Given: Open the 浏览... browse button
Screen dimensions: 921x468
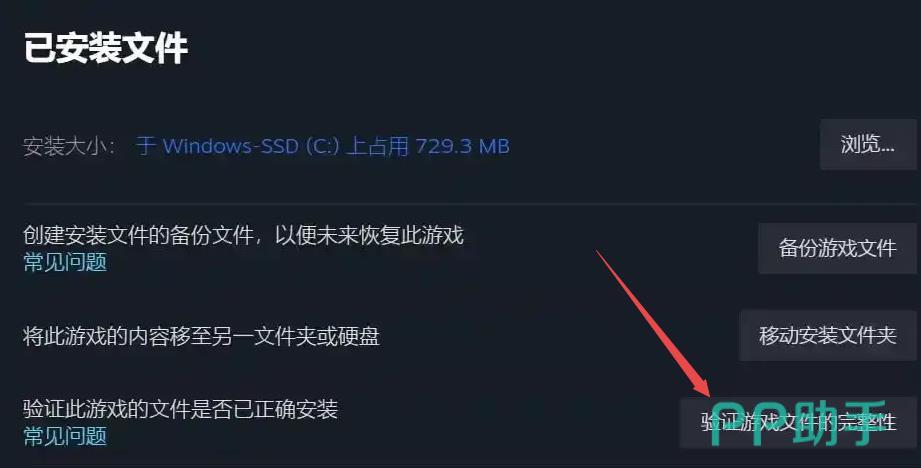Looking at the screenshot, I should click(868, 144).
